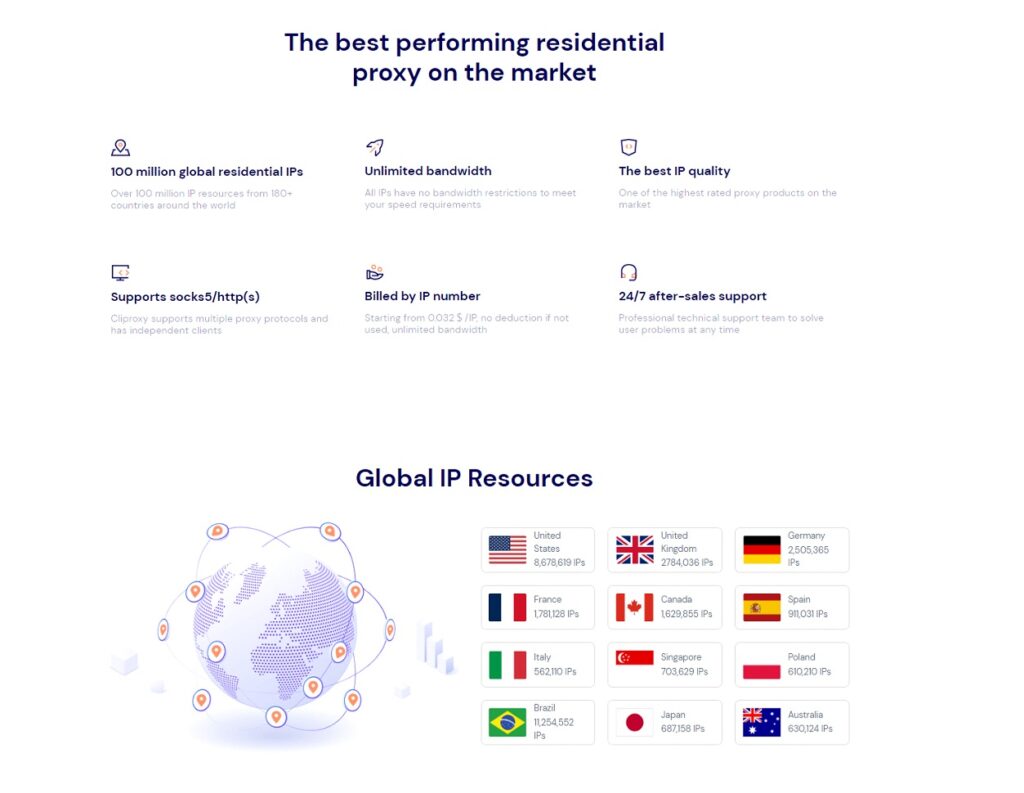
Task: Click the Japan flag icon
Action: click(634, 722)
